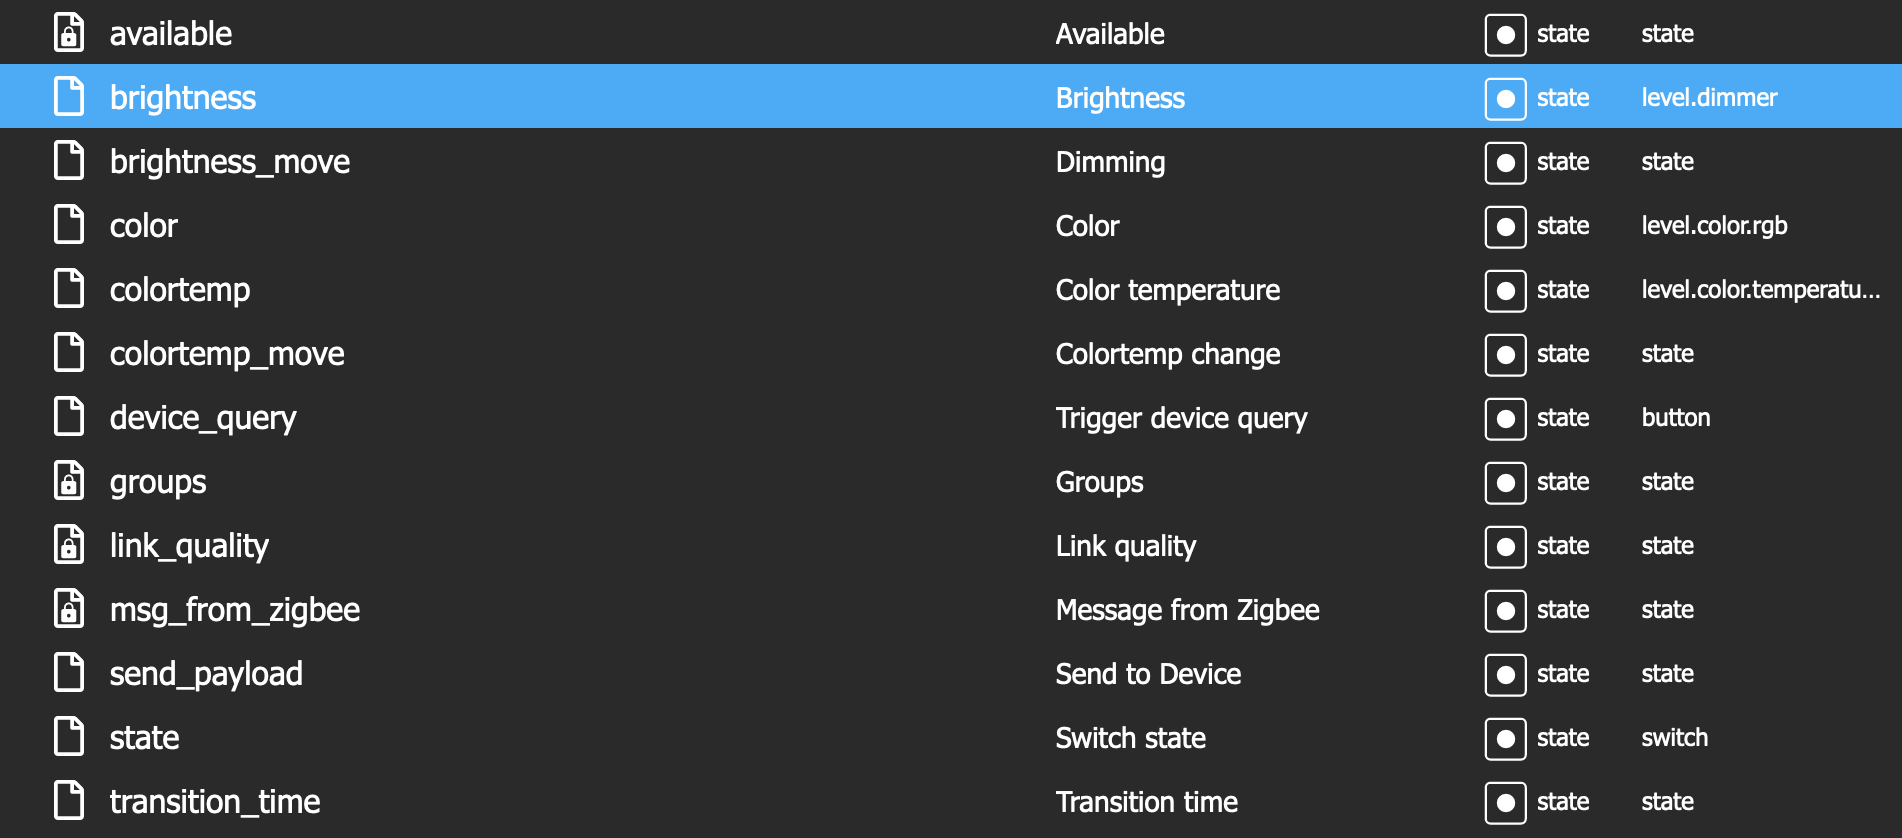Click the Colortemp change name cell

click(1168, 354)
